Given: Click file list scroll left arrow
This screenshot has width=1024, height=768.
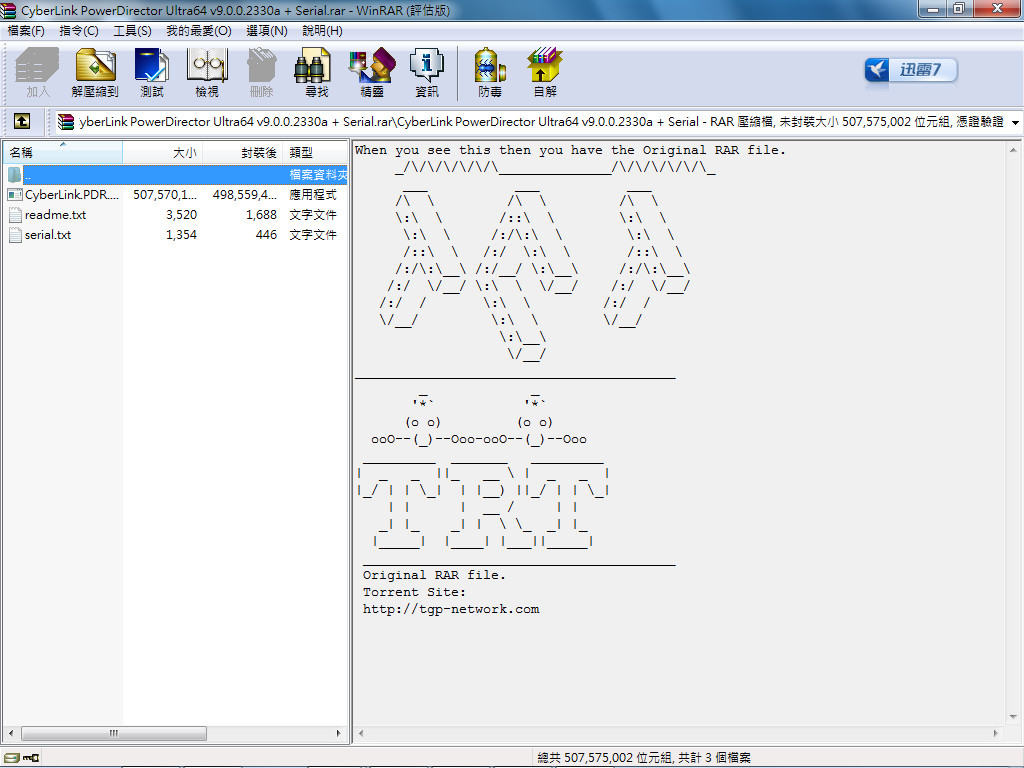Looking at the screenshot, I should 11,733.
